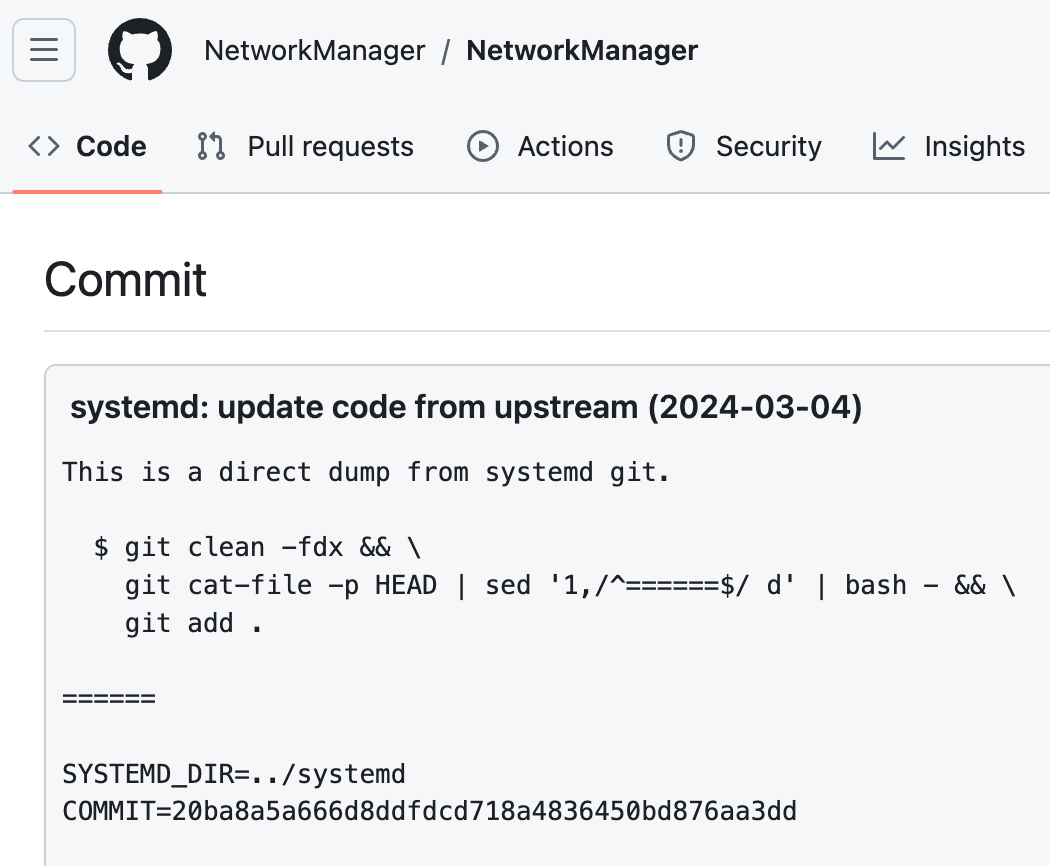Click the Code tab angle-brackets icon

pos(44,146)
